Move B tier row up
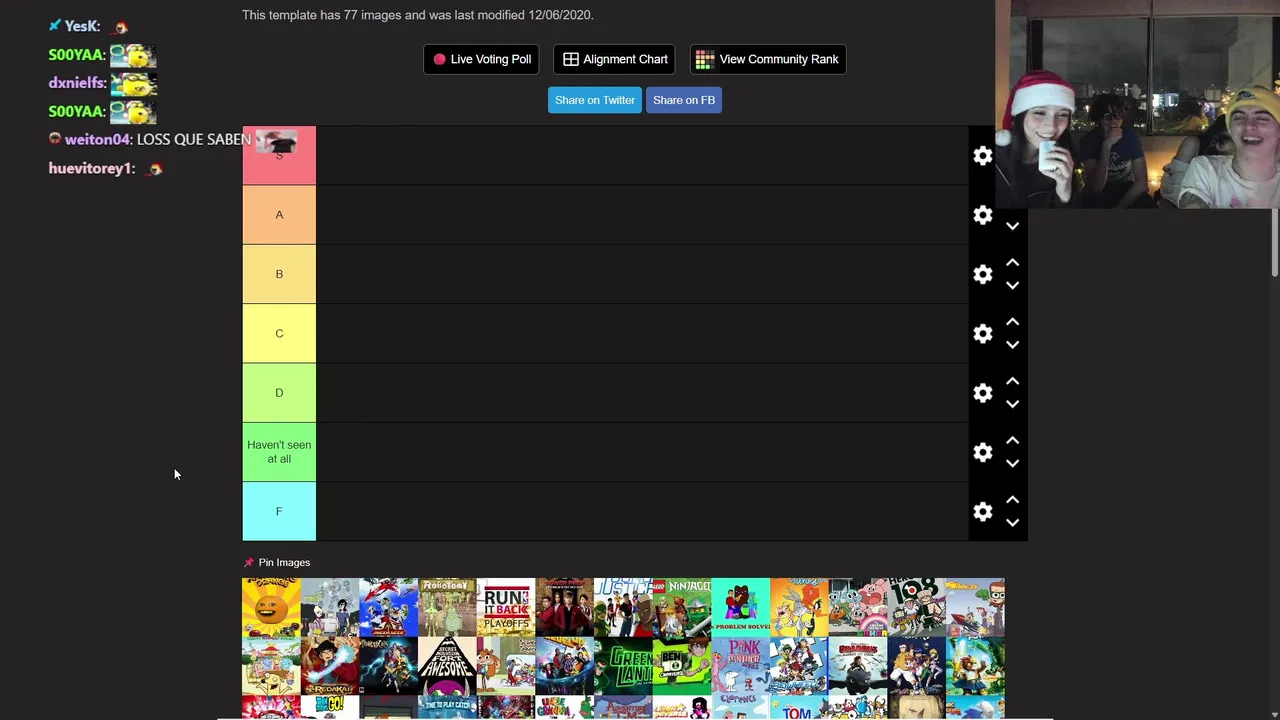Image resolution: width=1280 pixels, height=720 pixels. [x=1012, y=262]
